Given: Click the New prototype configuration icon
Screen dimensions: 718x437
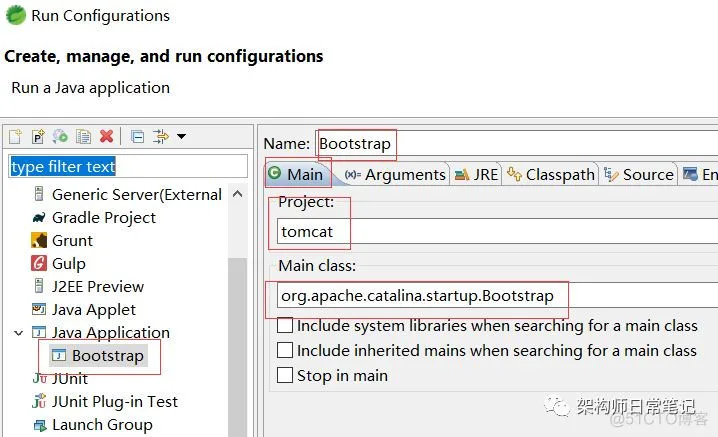Looking at the screenshot, I should [x=38, y=136].
